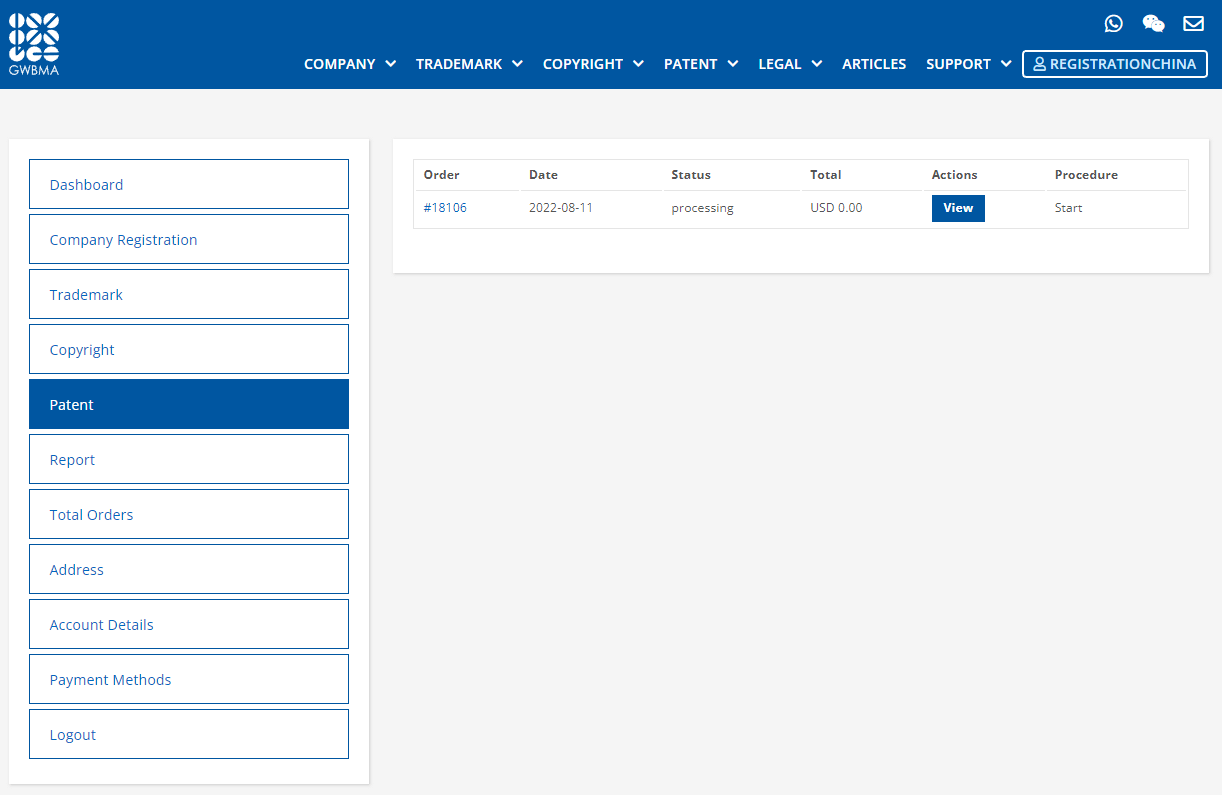This screenshot has width=1222, height=795.
Task: Click the Procedure column header
Action: coord(1086,175)
